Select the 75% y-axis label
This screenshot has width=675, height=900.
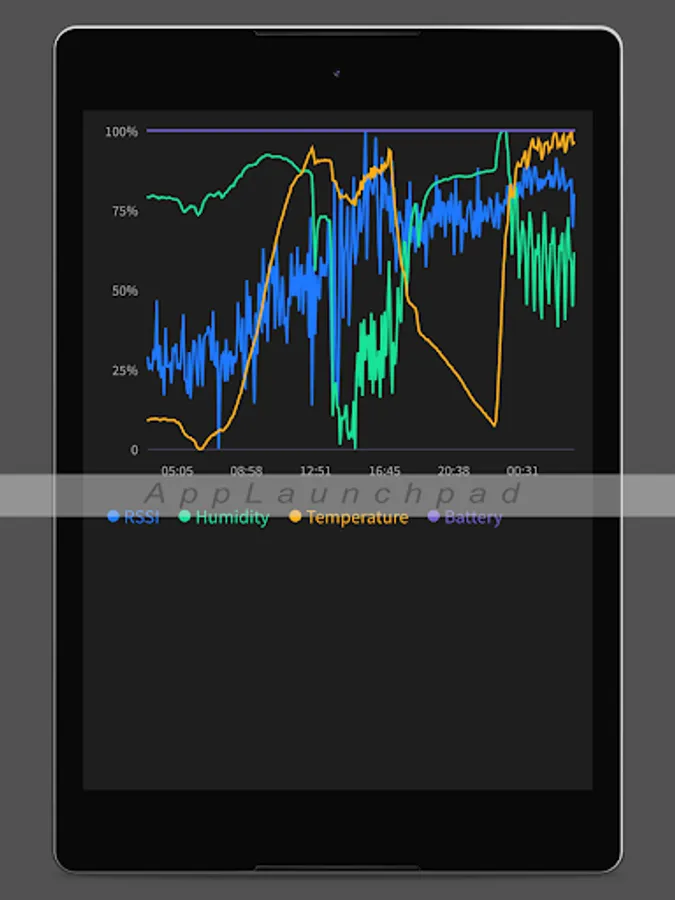click(x=125, y=211)
